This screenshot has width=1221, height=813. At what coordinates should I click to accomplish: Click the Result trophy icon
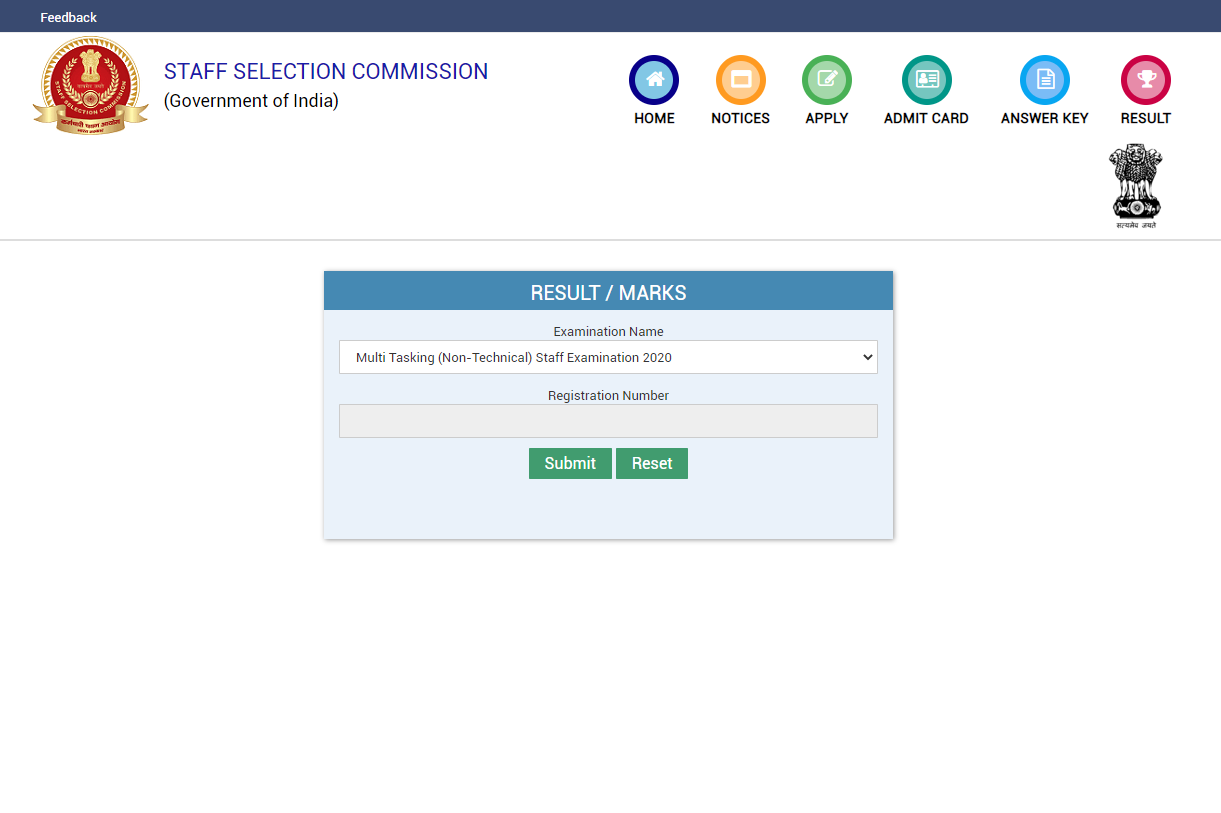(1146, 80)
